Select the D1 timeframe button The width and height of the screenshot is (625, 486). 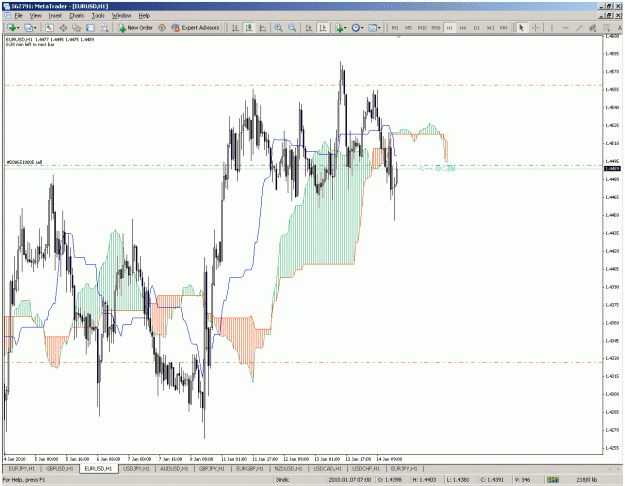click(477, 28)
